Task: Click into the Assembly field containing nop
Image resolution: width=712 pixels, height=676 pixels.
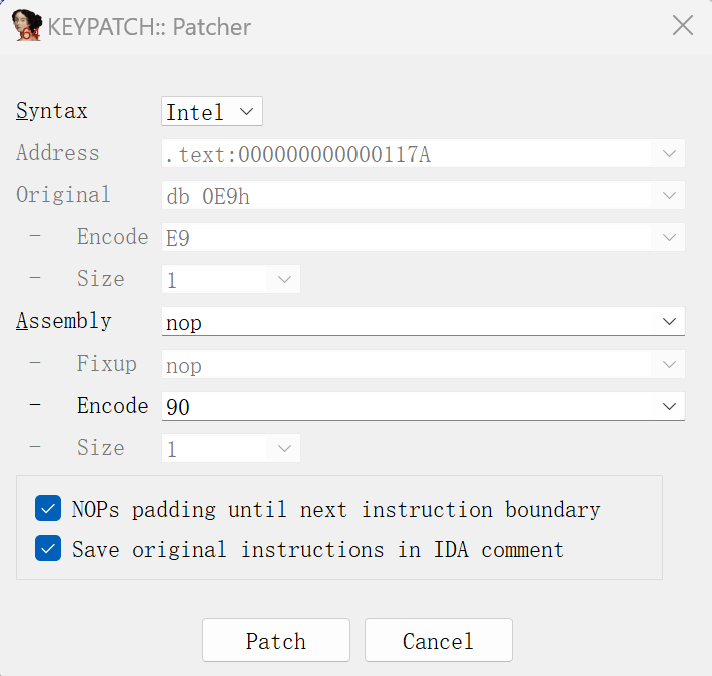Action: pyautogui.click(x=400, y=322)
